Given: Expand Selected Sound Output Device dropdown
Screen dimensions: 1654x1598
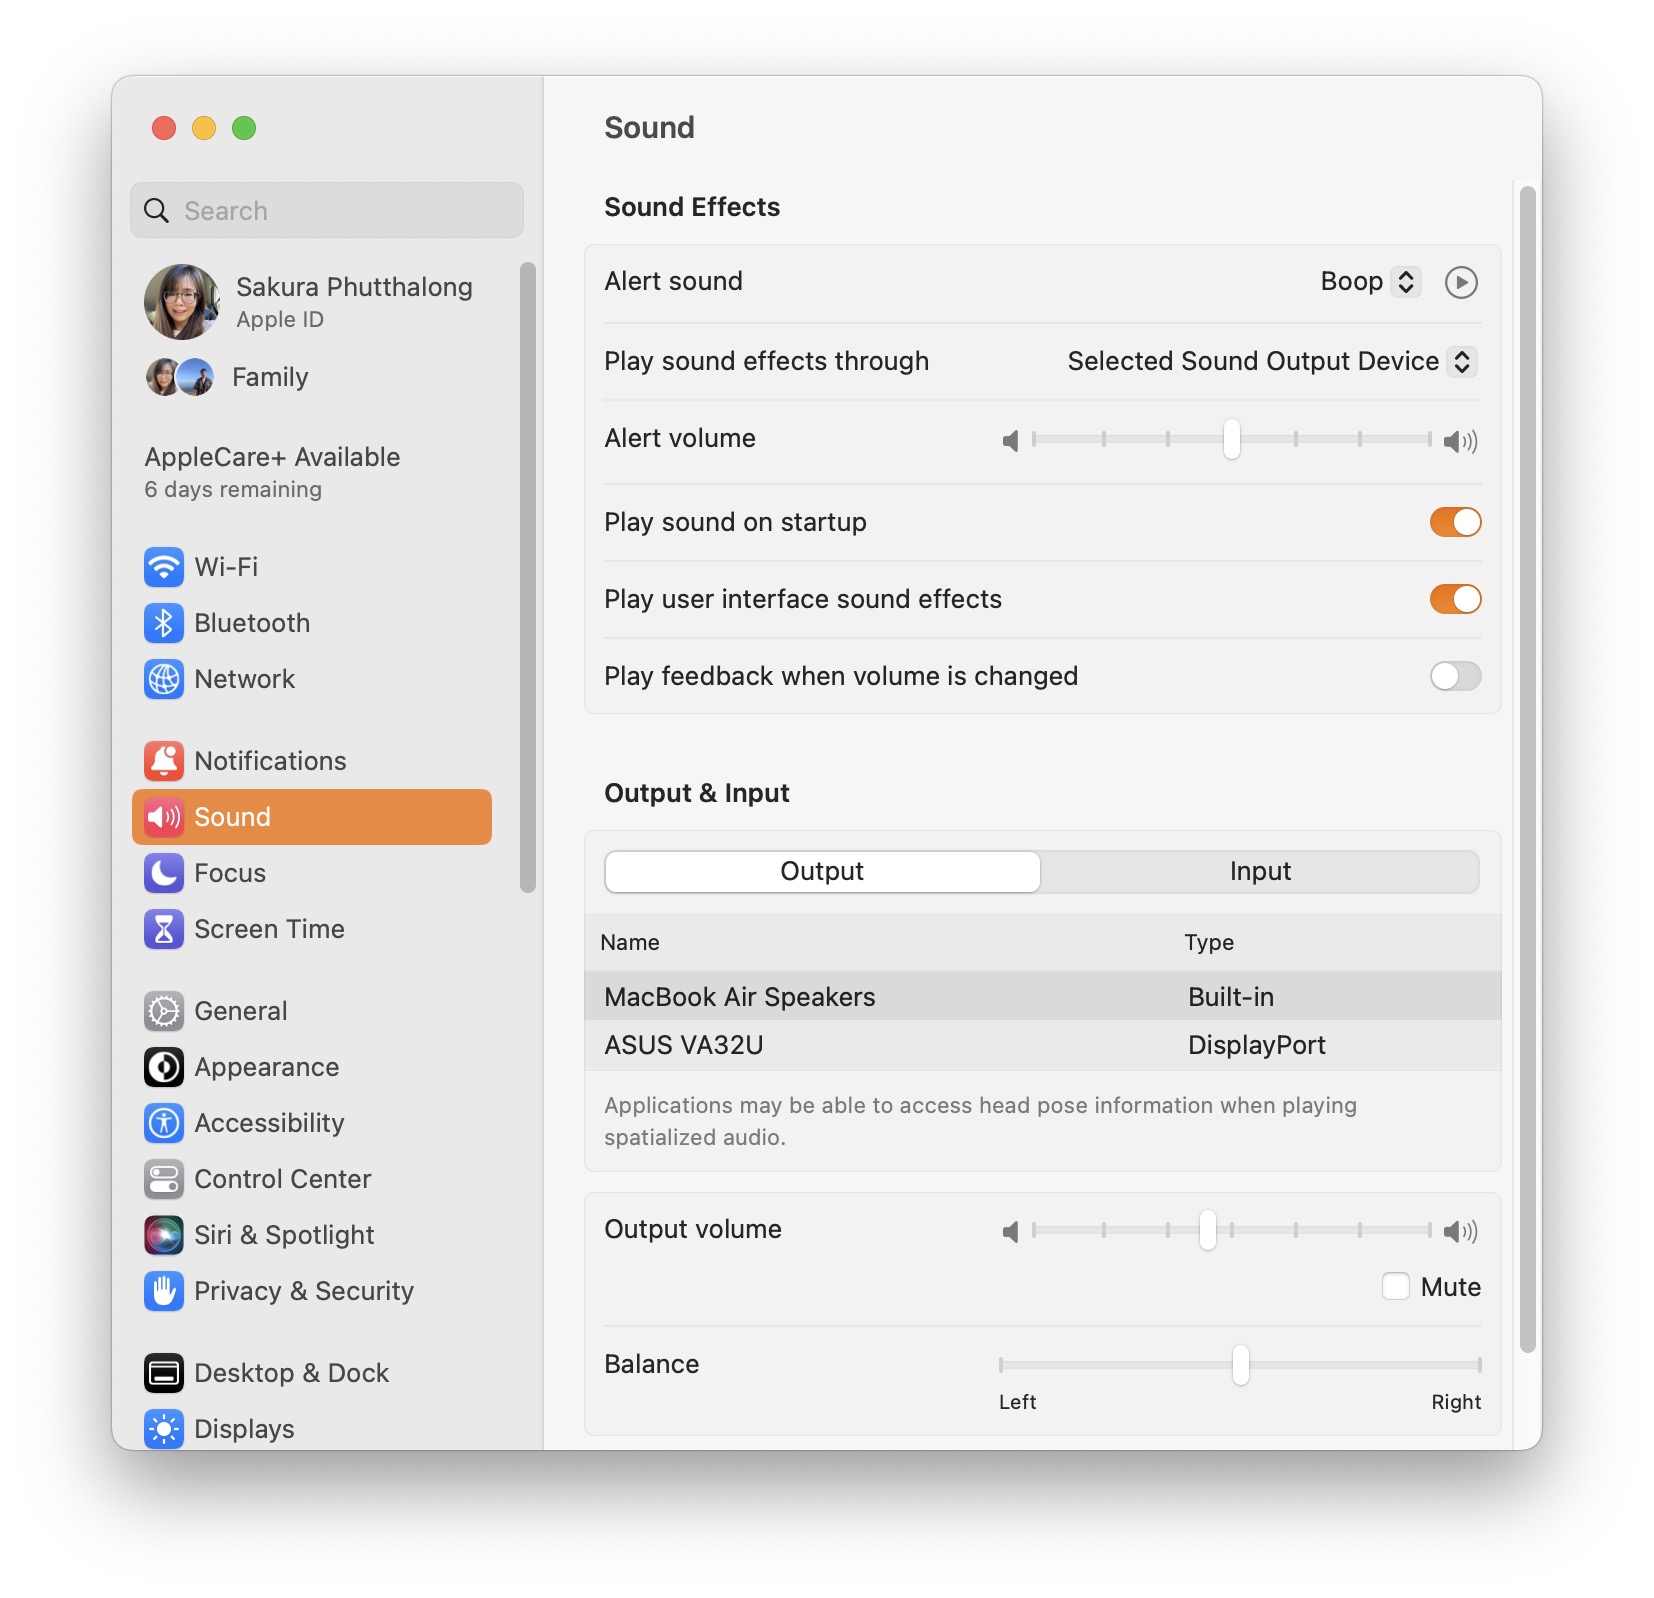Looking at the screenshot, I should pos(1271,361).
